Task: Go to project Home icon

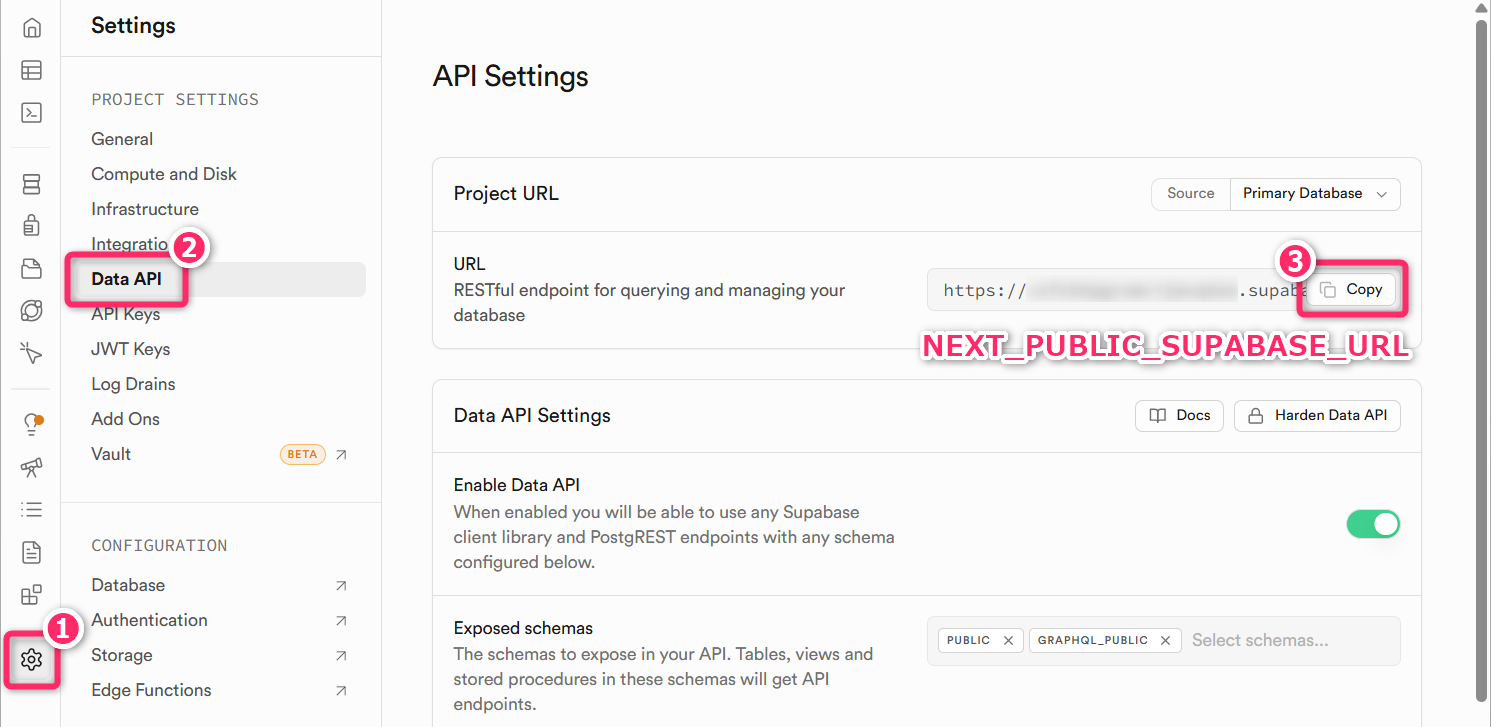Action: click(31, 28)
